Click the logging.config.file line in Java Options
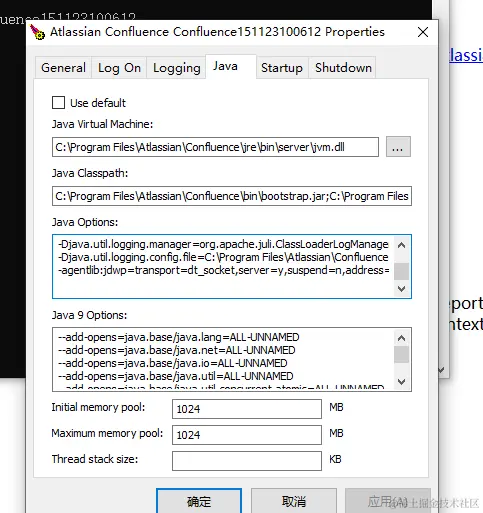Viewport: 483px width, 513px height. 223,257
